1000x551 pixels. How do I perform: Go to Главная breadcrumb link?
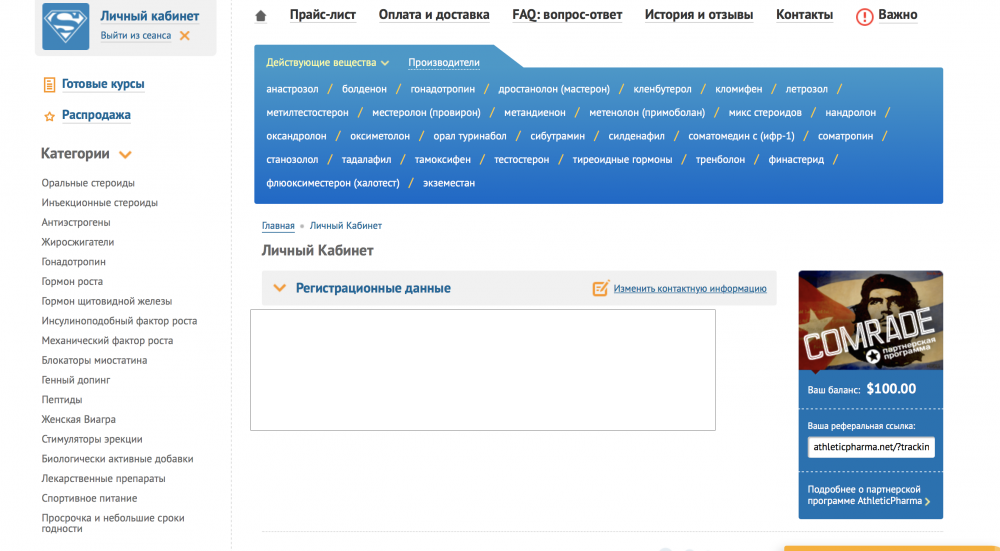(x=278, y=226)
